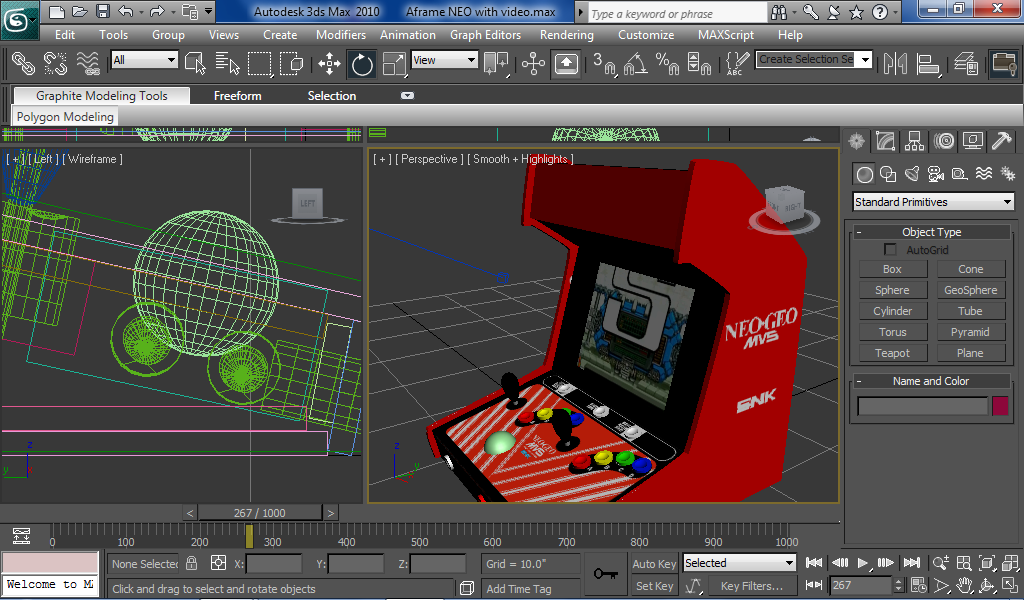Click the Zoom Extents All viewport control
Screen dimensions: 1024x600
point(1010,563)
